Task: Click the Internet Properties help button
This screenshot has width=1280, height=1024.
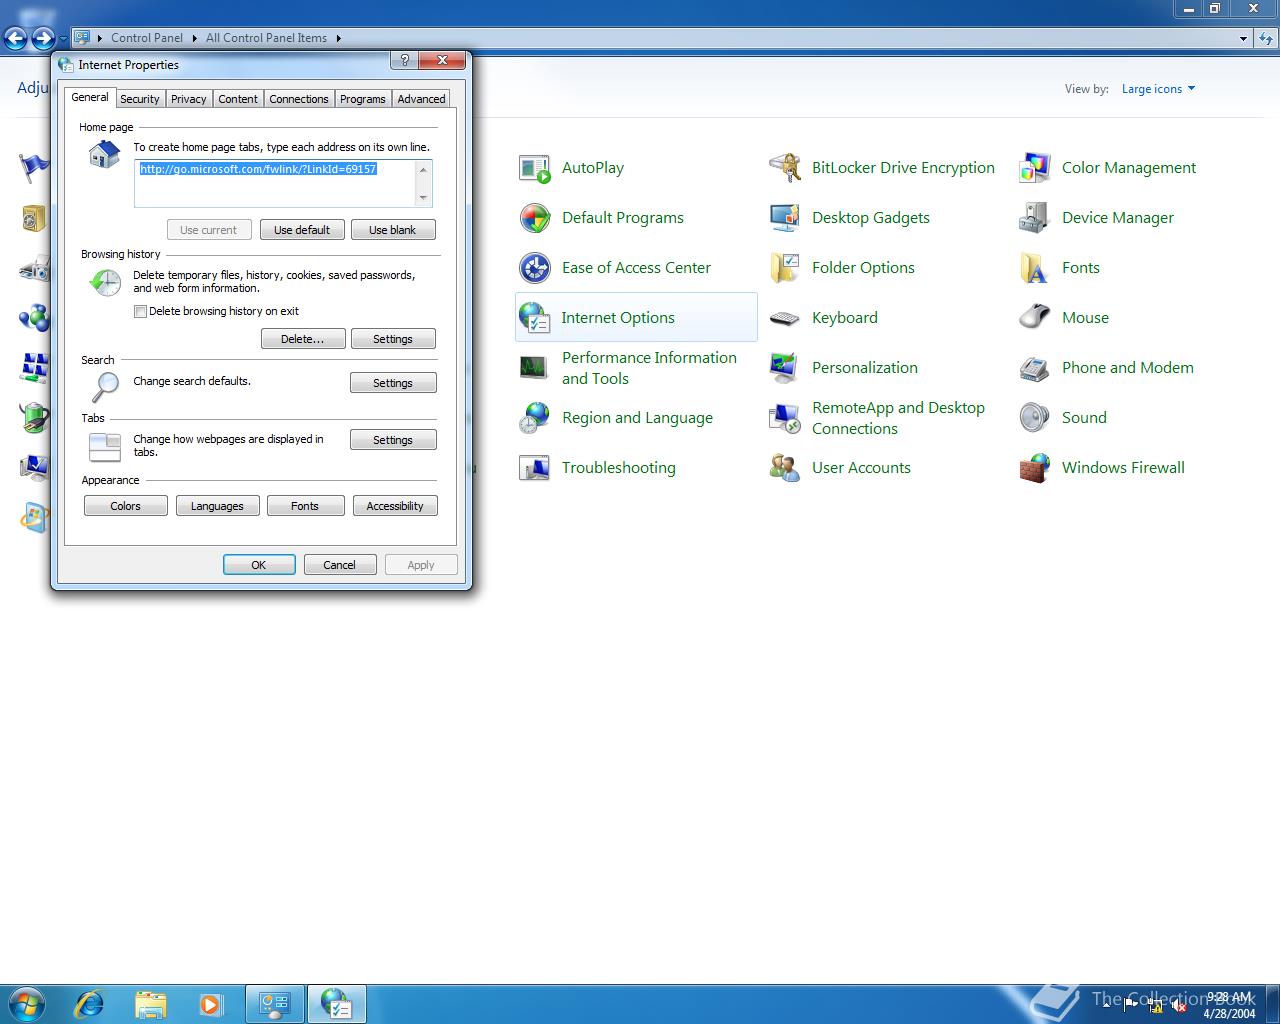Action: (403, 61)
